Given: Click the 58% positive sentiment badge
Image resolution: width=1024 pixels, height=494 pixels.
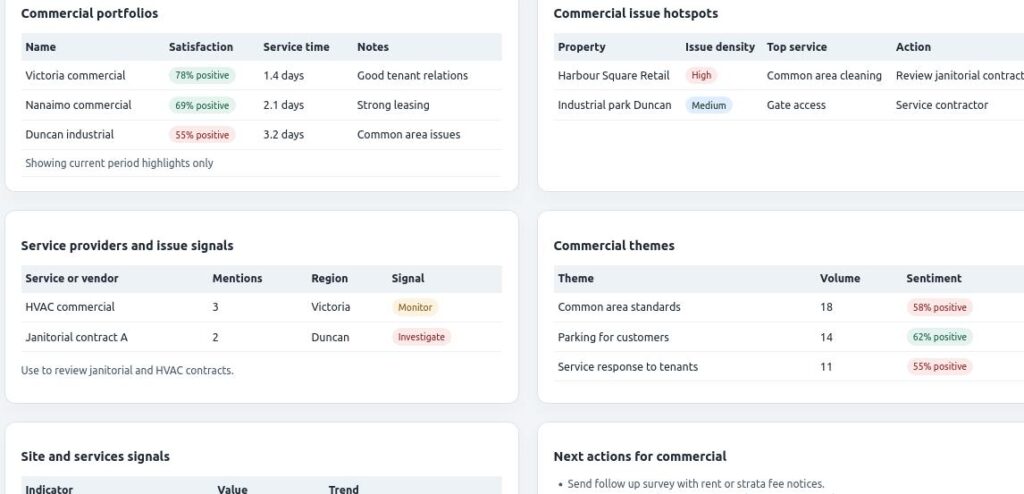Looking at the screenshot, I should coord(939,308).
